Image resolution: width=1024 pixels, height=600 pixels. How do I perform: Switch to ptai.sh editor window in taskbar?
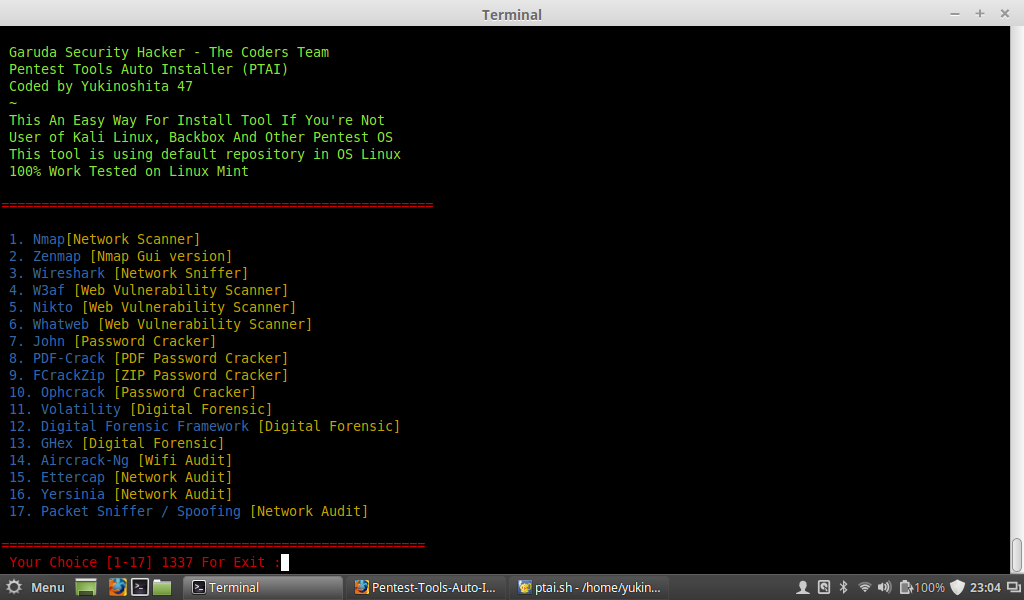(589, 587)
